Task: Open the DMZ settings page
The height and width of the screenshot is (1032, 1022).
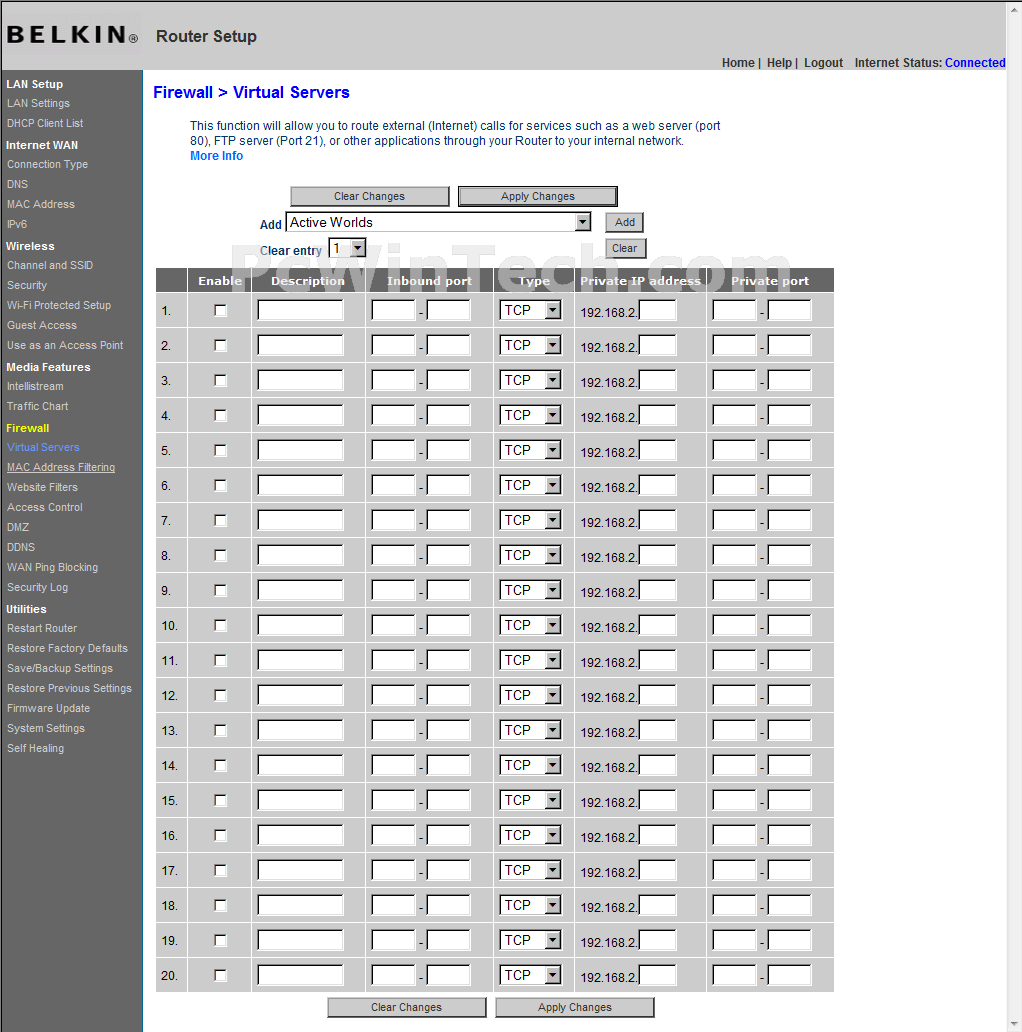Action: point(18,527)
